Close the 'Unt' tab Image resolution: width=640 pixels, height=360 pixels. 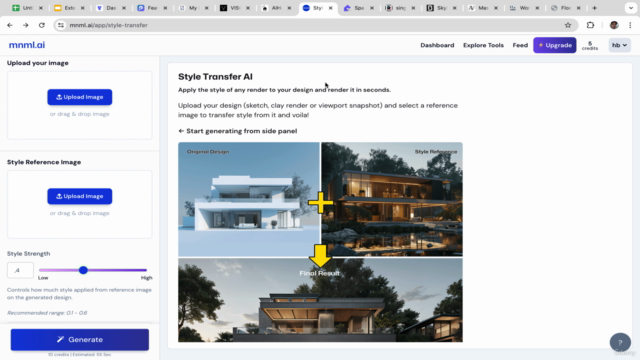41,8
